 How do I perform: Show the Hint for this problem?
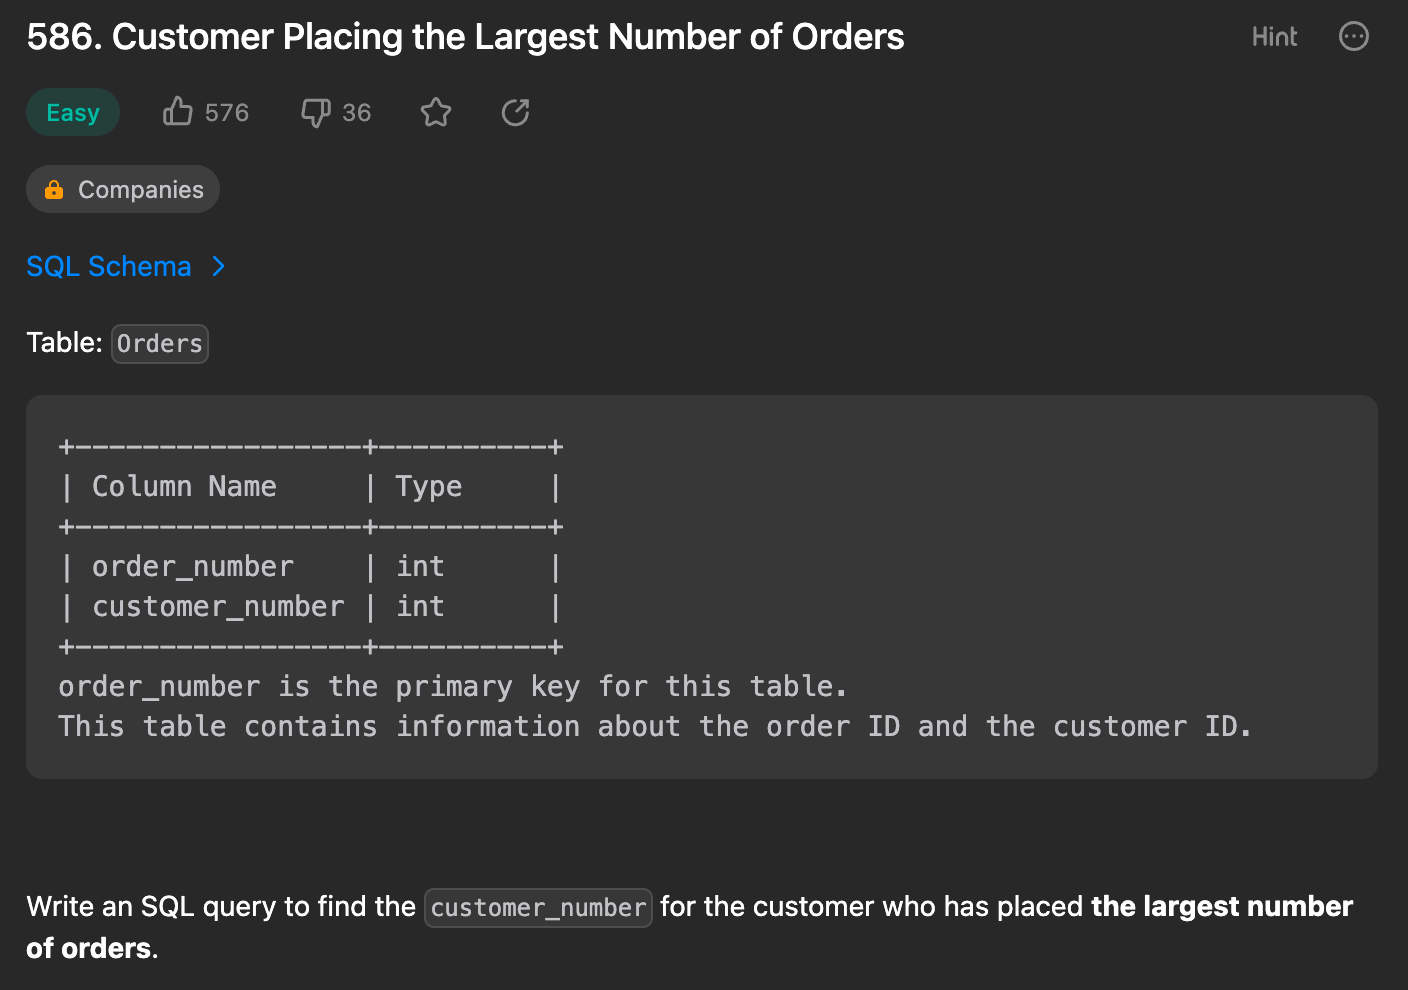pos(1274,37)
